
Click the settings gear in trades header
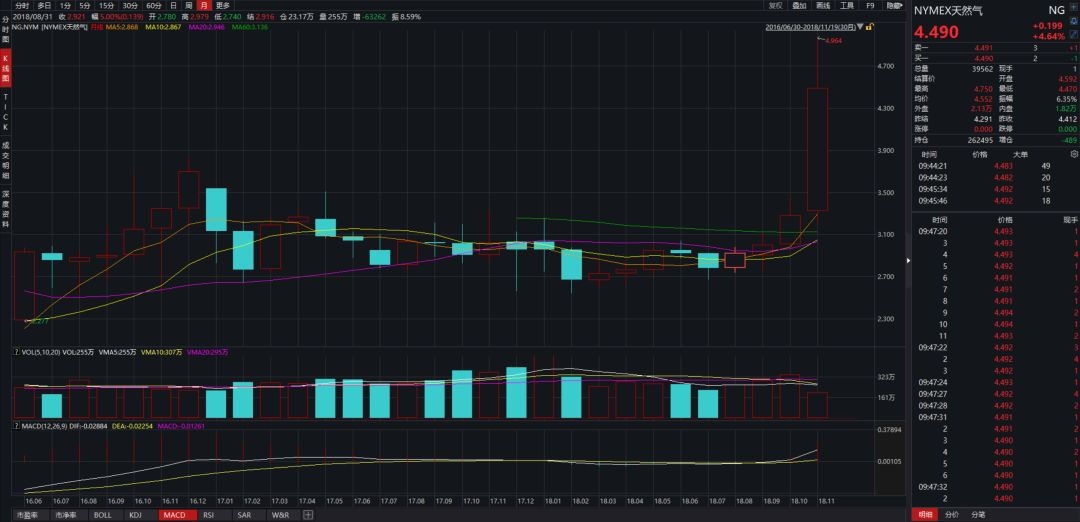pyautogui.click(x=1073, y=155)
